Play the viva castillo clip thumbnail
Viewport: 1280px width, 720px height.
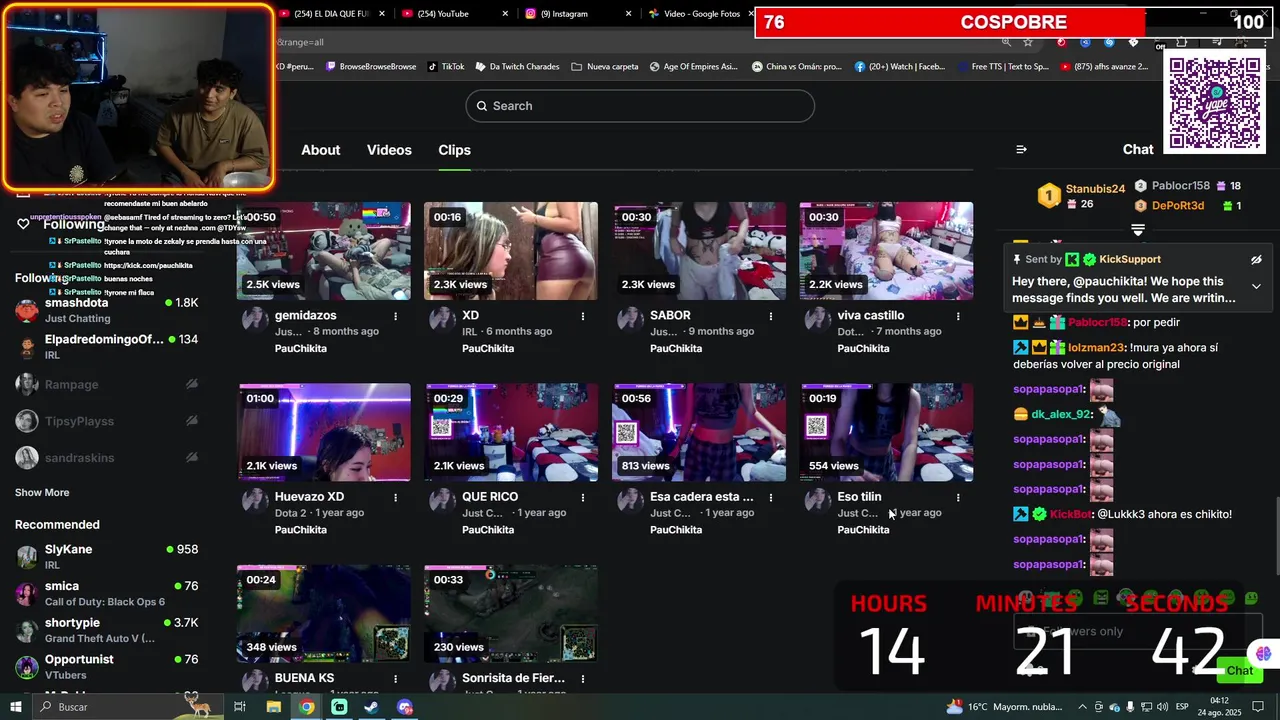(886, 251)
